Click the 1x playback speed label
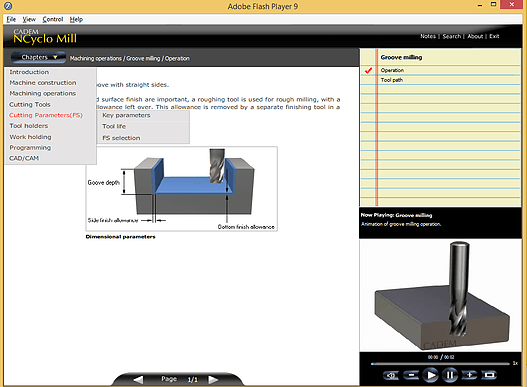527x387 pixels. tap(515, 363)
